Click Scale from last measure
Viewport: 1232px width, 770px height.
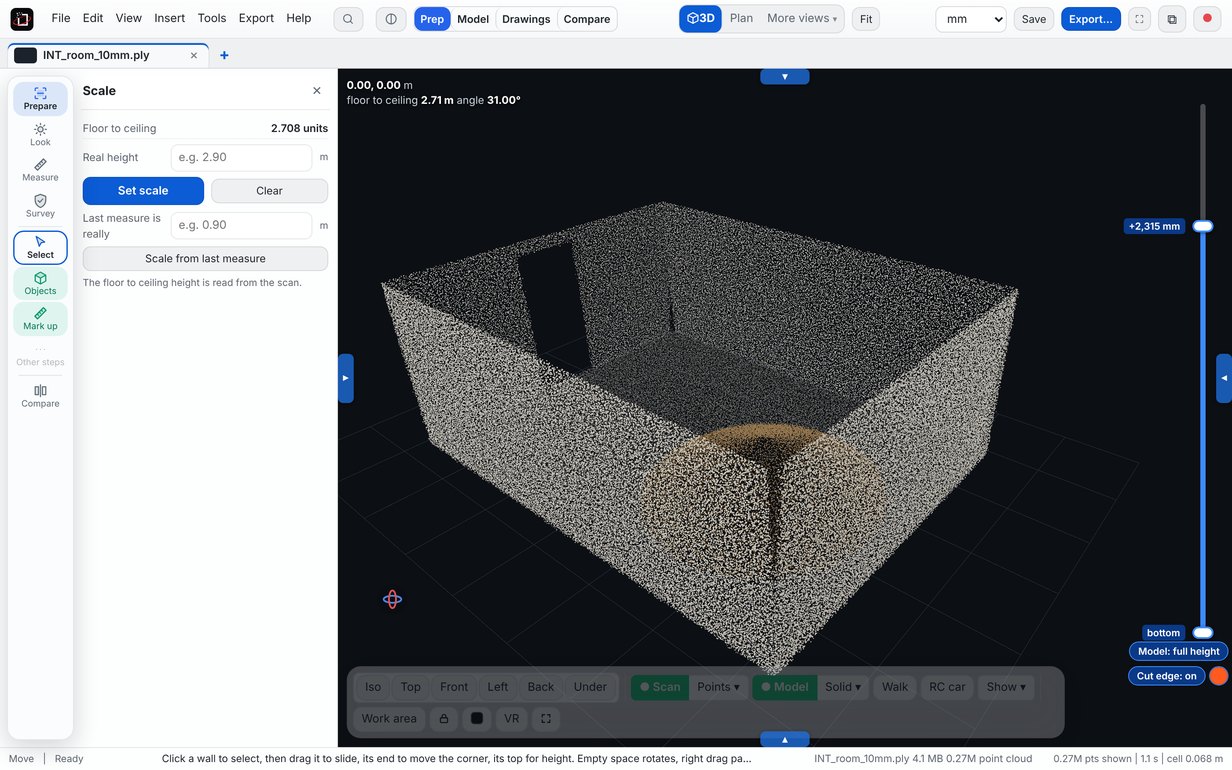205,258
